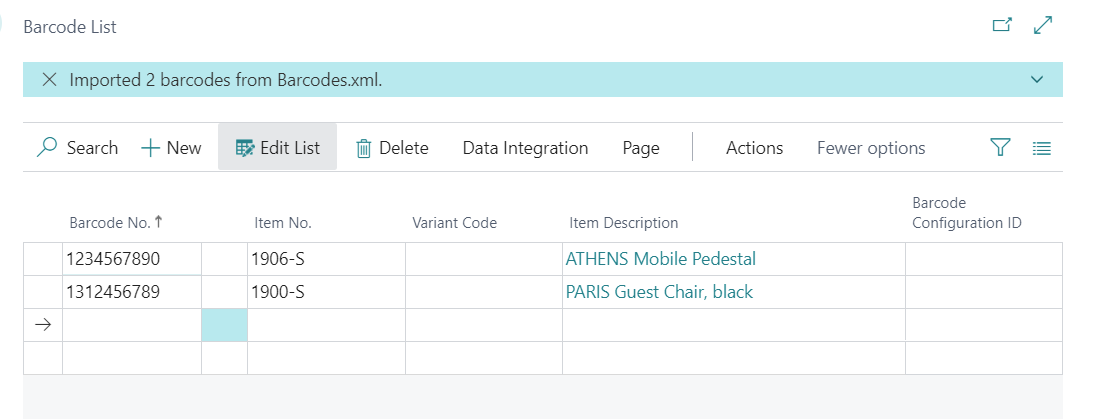Toggle Edit List mode

[277, 148]
